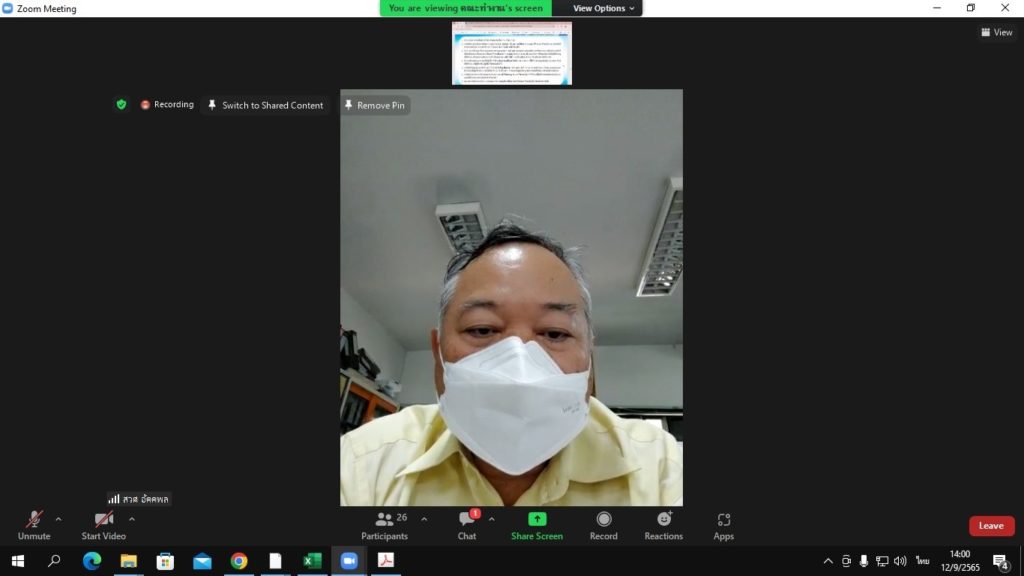Viewport: 1024px width, 576px height.
Task: Click the Zoom icon in the taskbar
Action: pyautogui.click(x=349, y=561)
